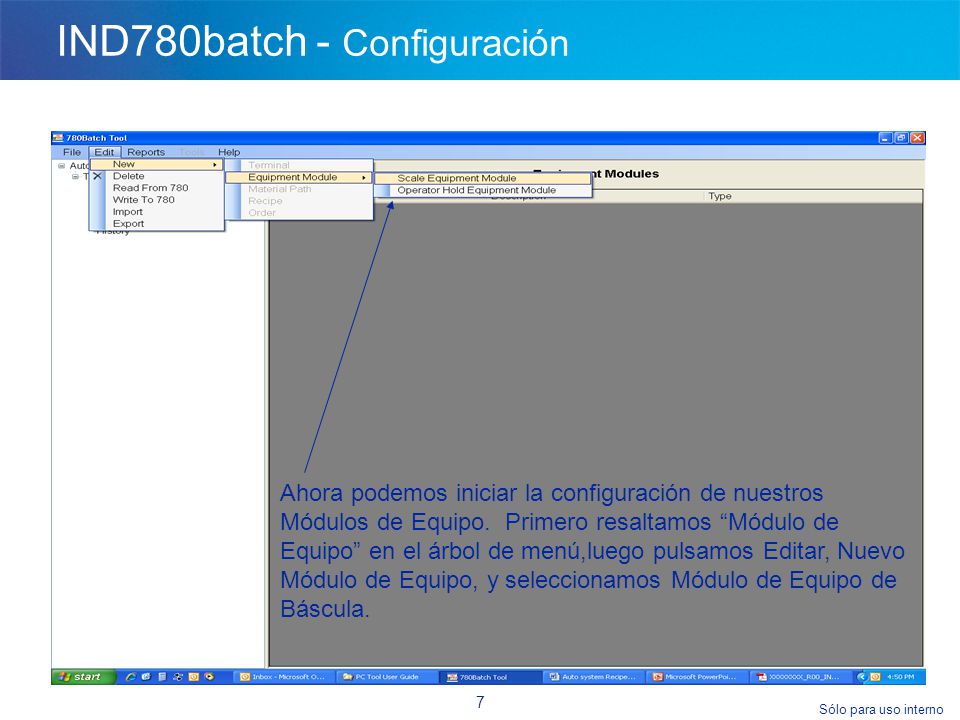
Task: Open the Help menu
Action: (x=229, y=152)
